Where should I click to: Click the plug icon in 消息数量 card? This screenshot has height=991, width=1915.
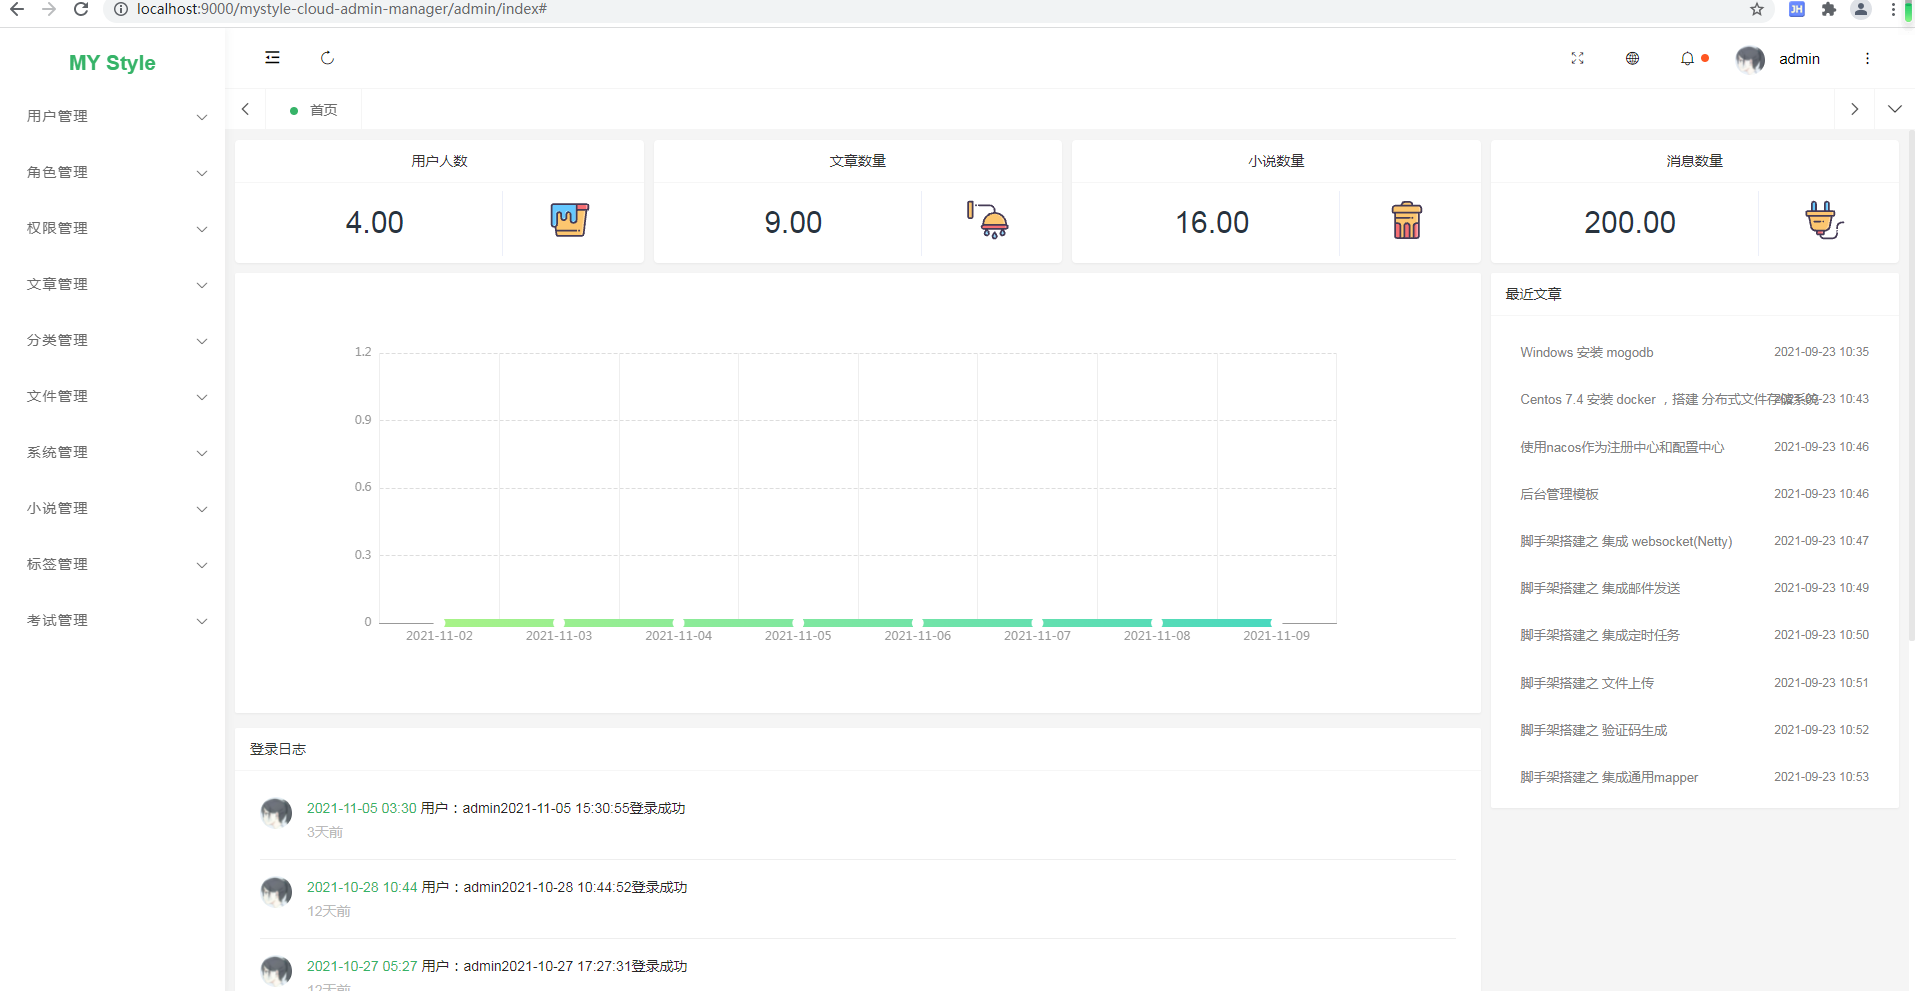tap(1823, 221)
